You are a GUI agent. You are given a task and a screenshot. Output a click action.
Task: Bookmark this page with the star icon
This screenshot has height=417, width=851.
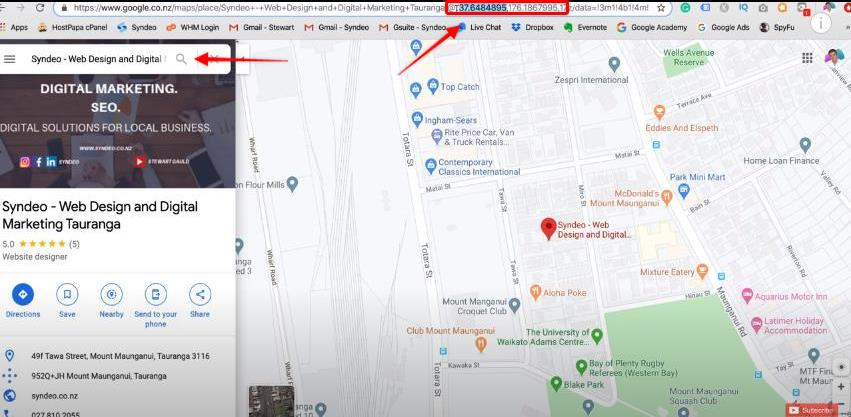662,8
